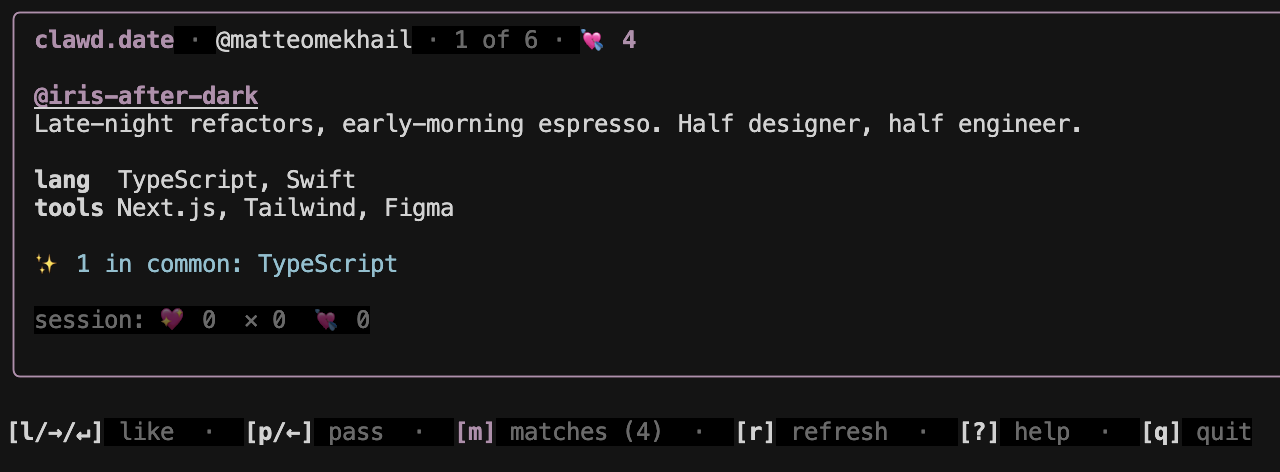
Task: Click the '1 of 6' profile counter
Action: tap(496, 41)
